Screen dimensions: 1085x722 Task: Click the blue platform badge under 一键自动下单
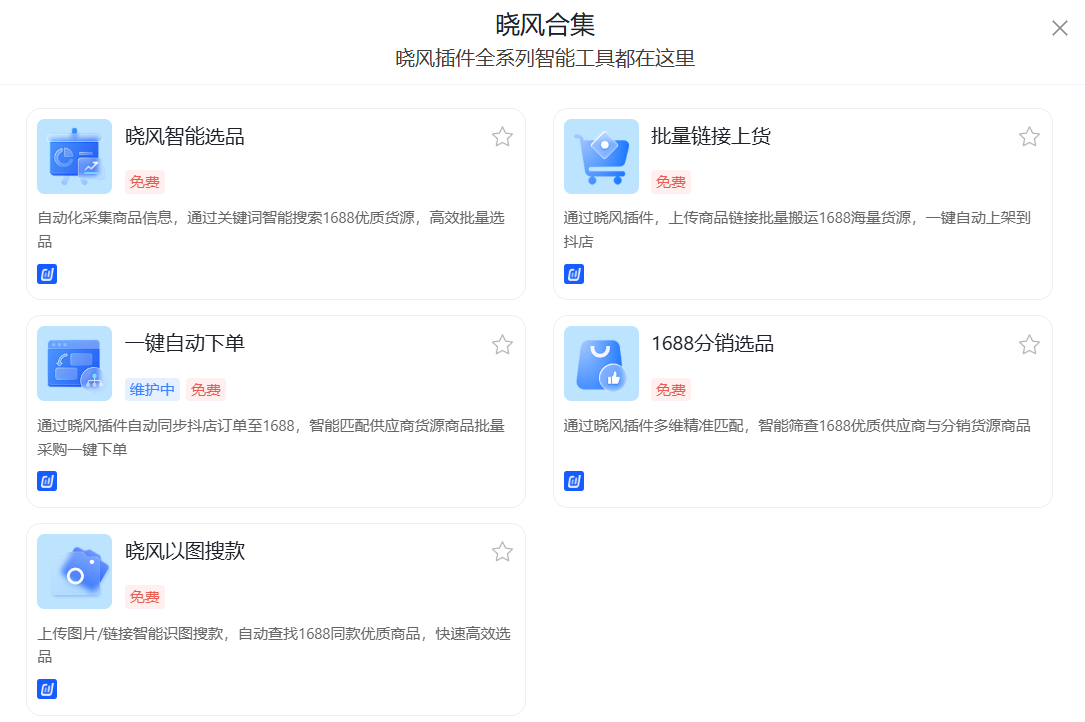pyautogui.click(x=47, y=481)
